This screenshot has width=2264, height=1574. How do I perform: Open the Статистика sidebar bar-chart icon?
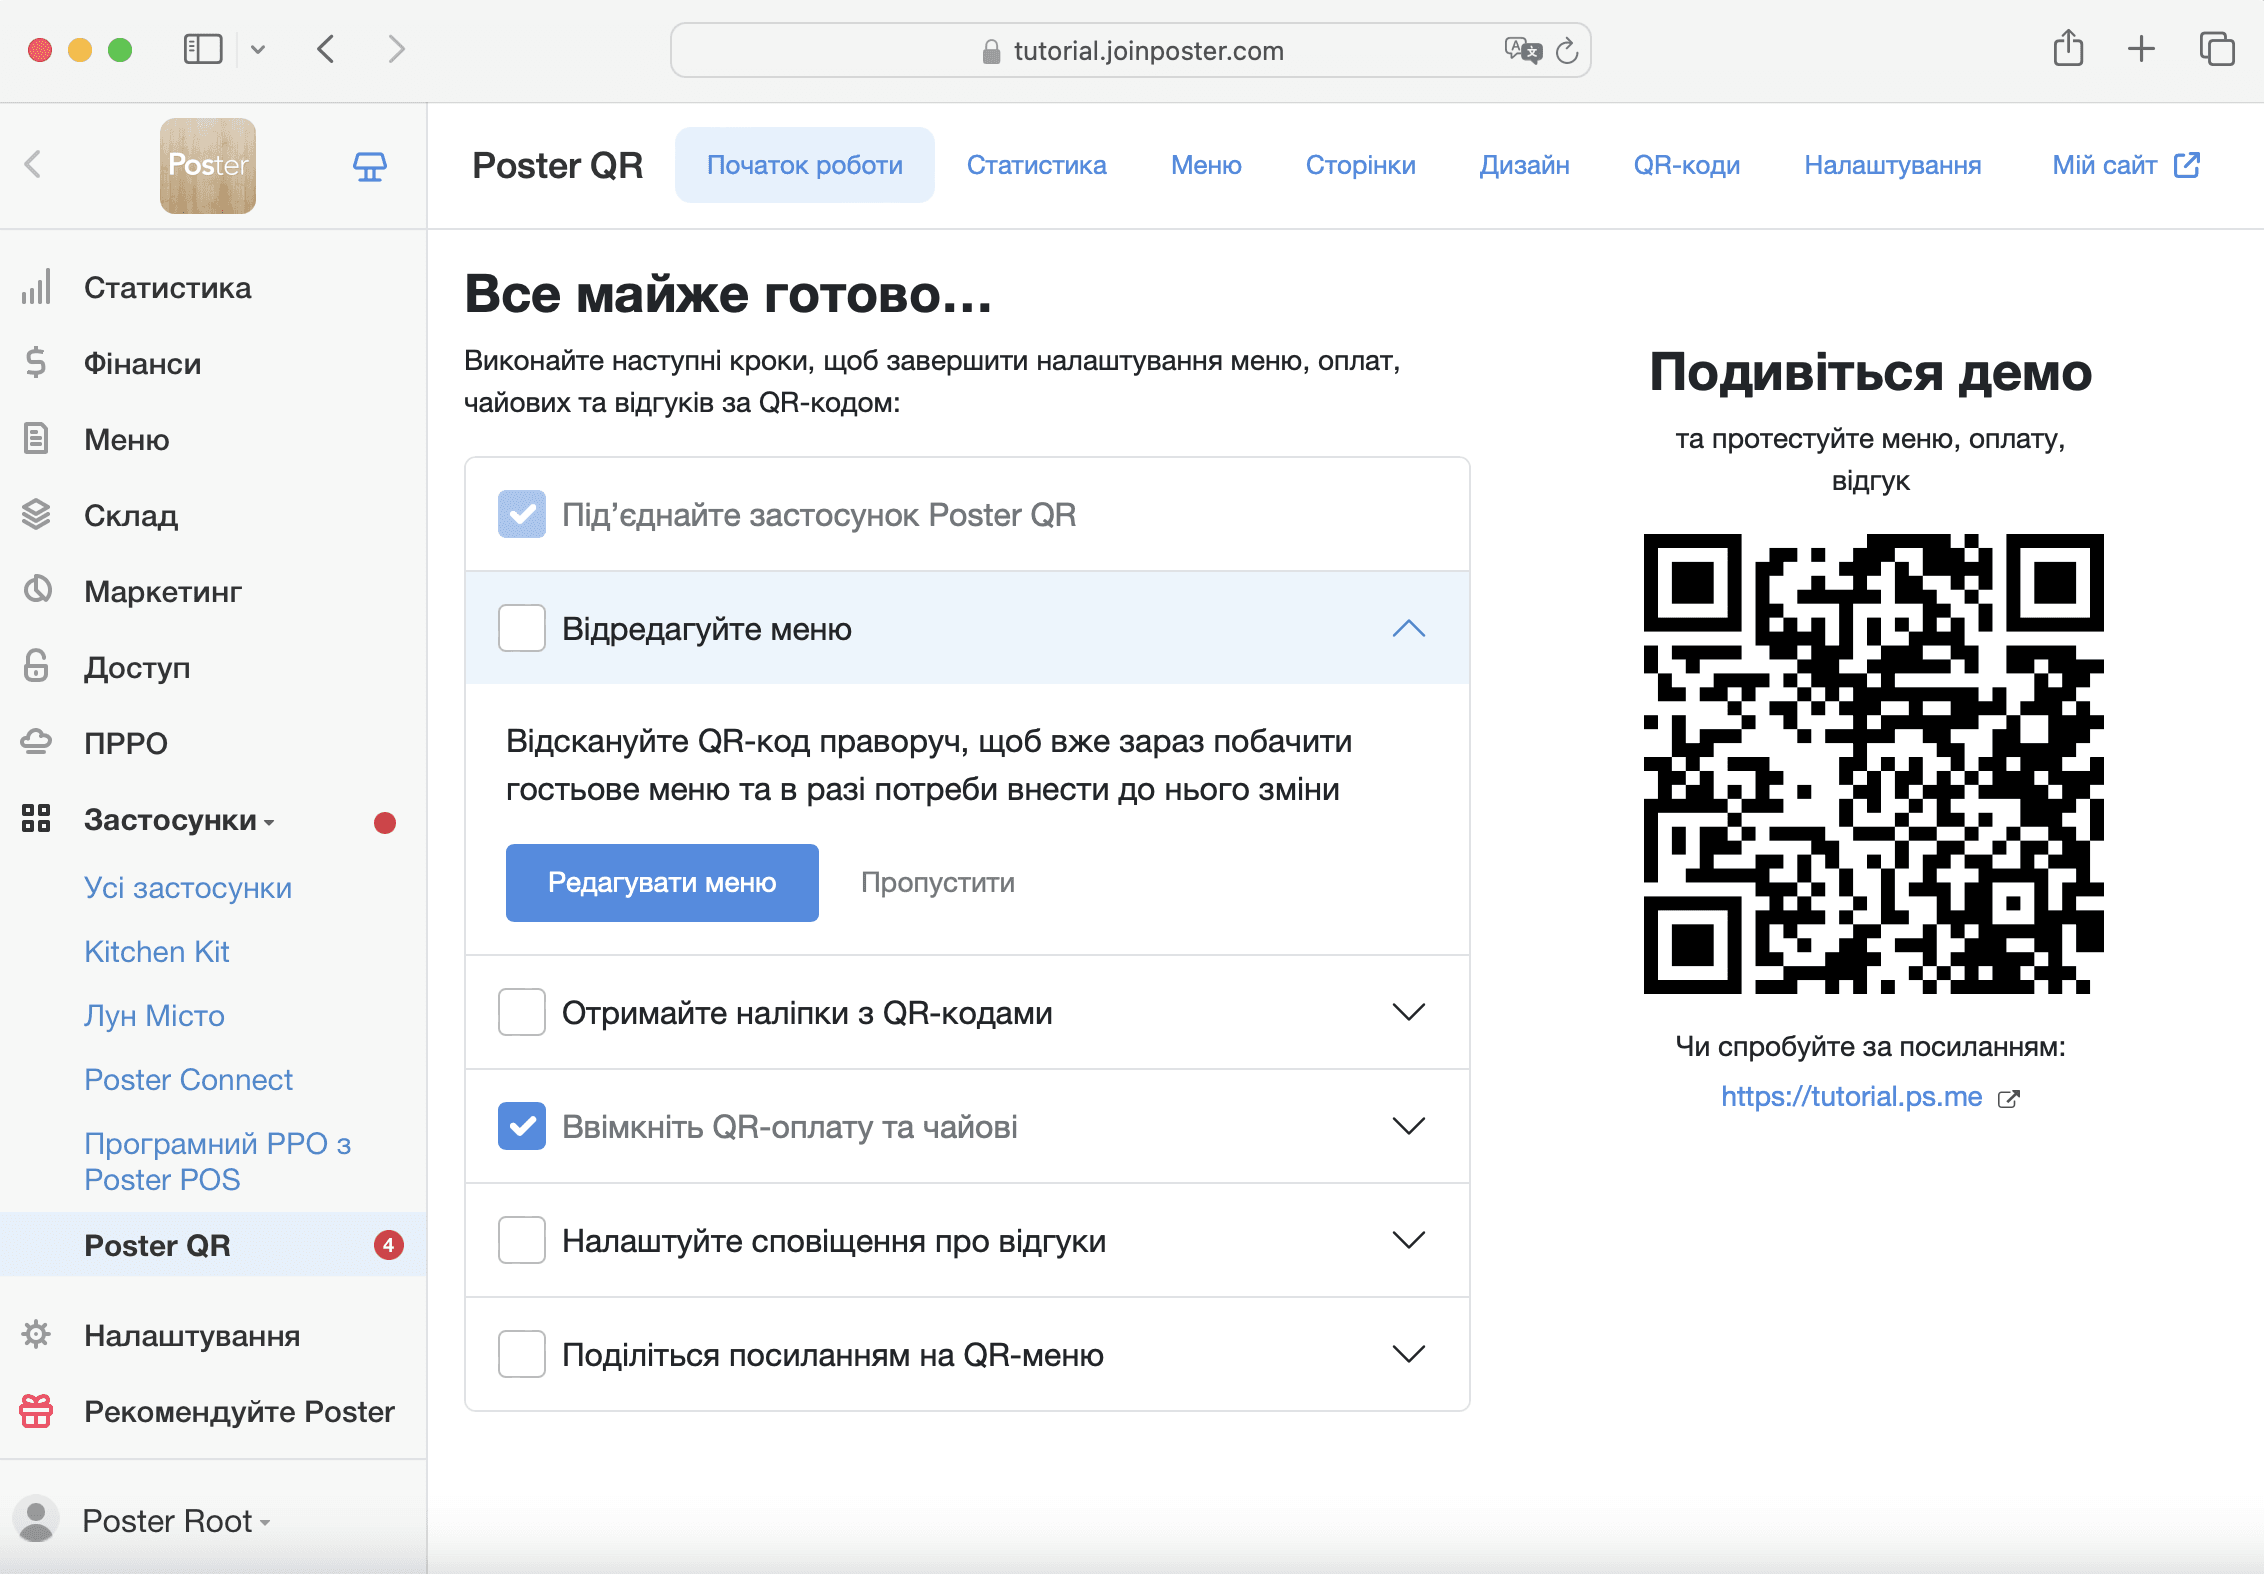36,288
